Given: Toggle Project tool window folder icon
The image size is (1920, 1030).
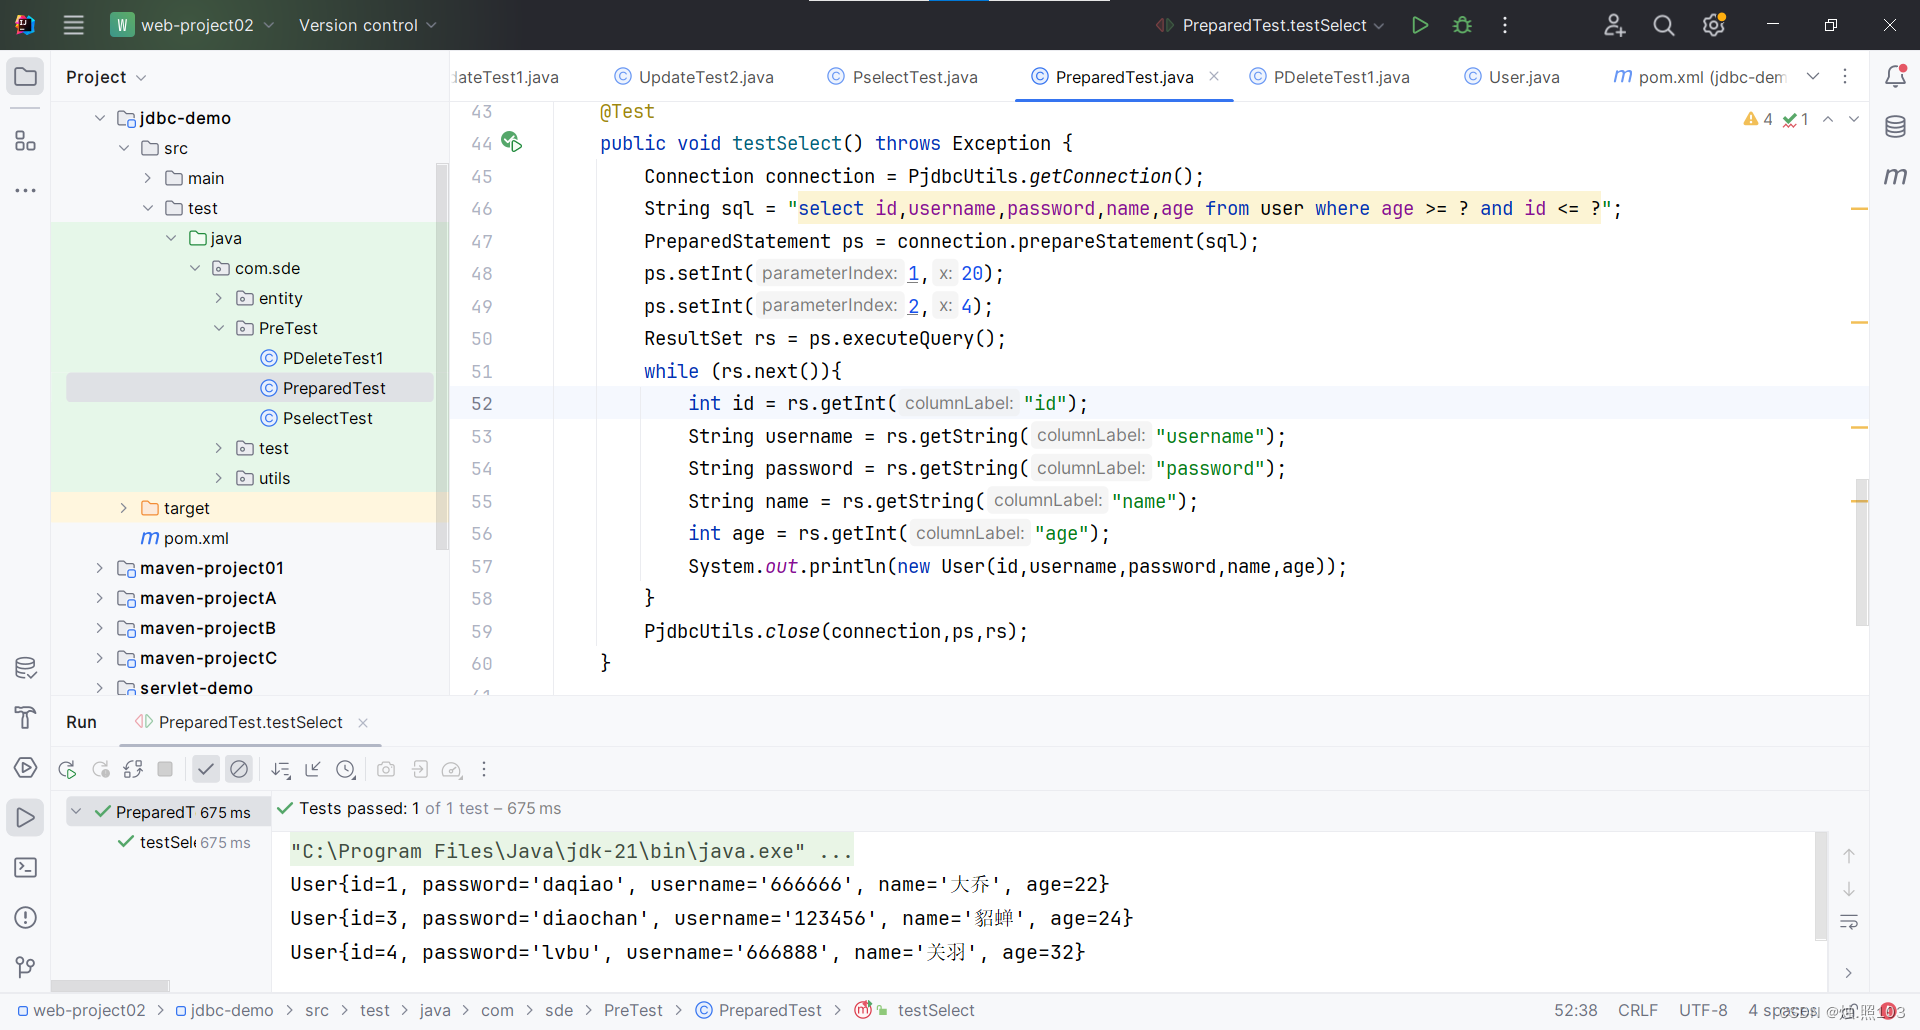Looking at the screenshot, I should coord(25,77).
